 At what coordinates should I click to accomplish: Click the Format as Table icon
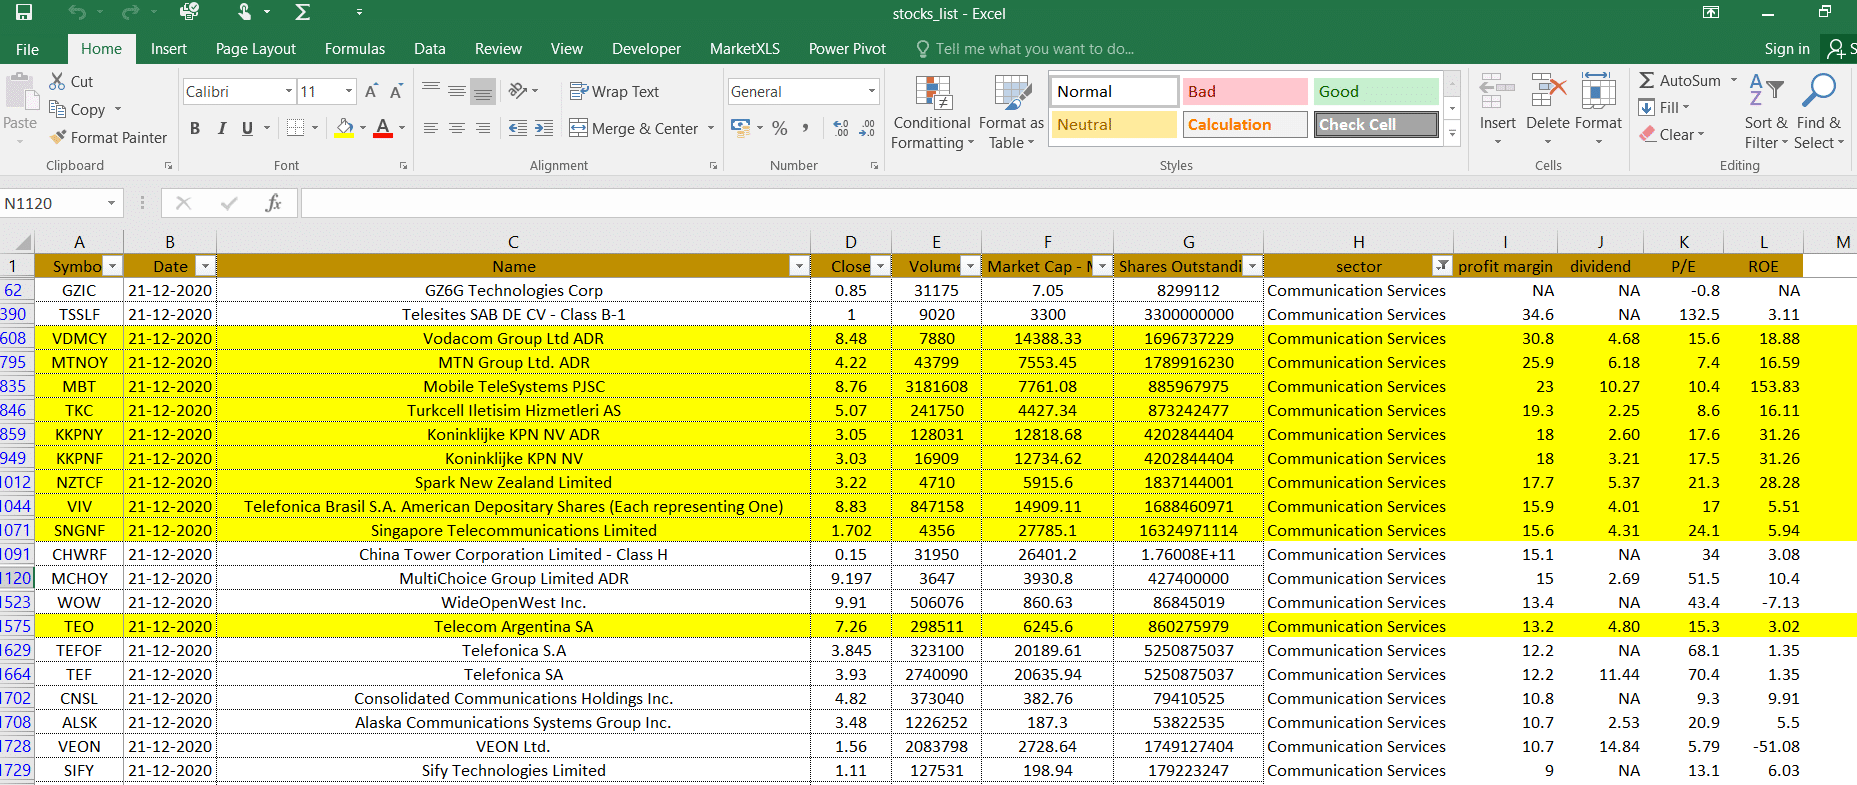(1012, 93)
